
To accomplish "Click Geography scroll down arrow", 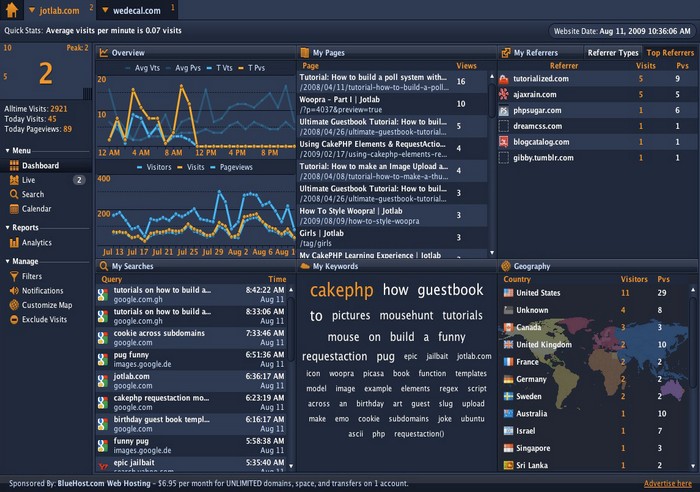I will coord(693,466).
